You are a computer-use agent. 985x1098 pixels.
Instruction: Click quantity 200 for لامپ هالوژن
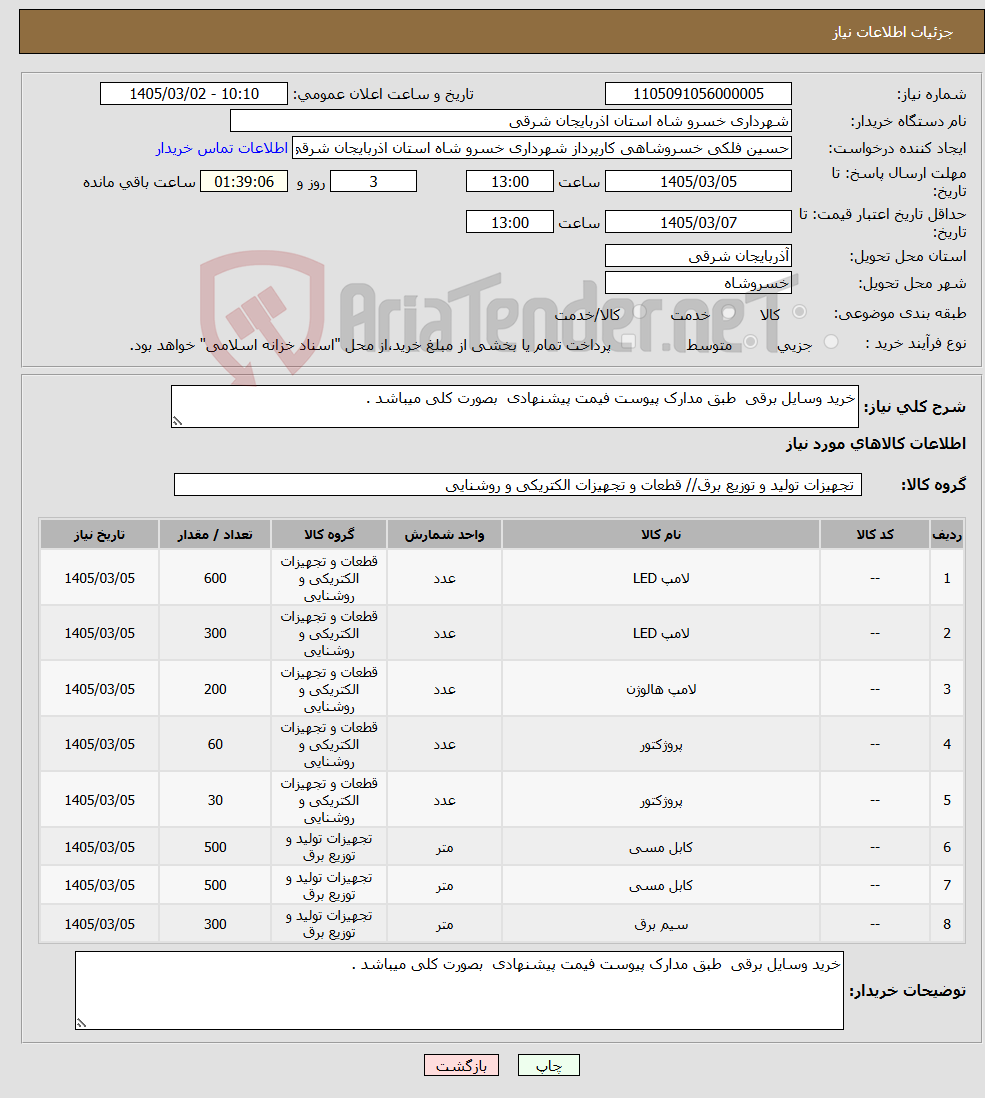click(x=215, y=690)
